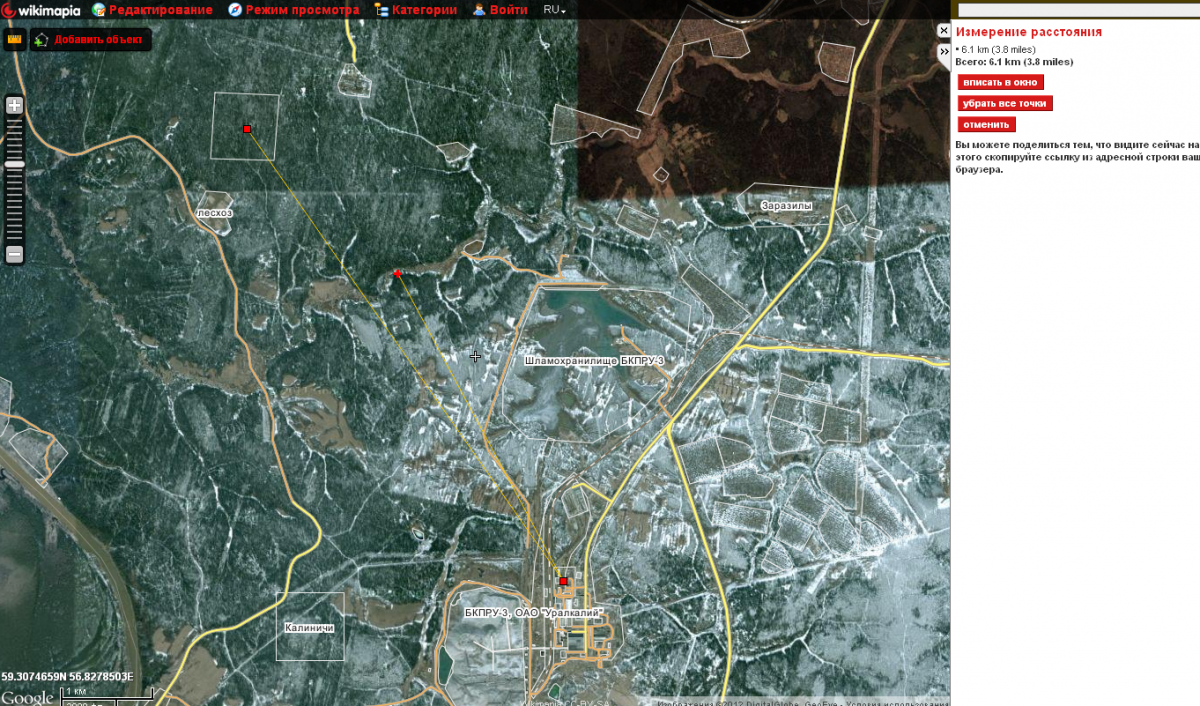The height and width of the screenshot is (706, 1200).
Task: Open the Редактирование menu
Action: coord(152,10)
